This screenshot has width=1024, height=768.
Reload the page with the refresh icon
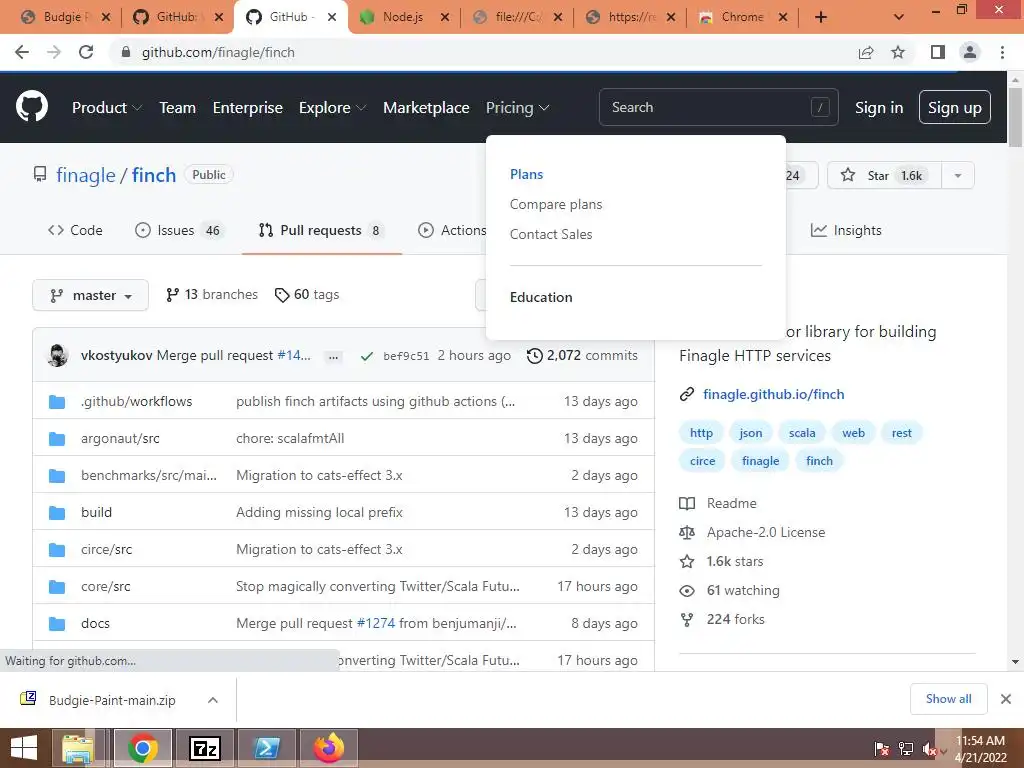click(x=86, y=52)
